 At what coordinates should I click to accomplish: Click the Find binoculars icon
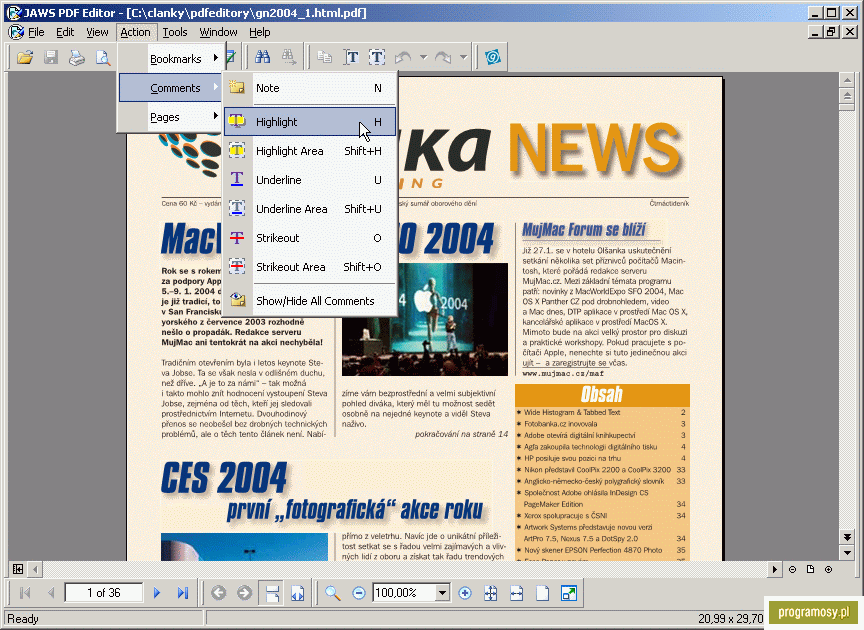(262, 57)
